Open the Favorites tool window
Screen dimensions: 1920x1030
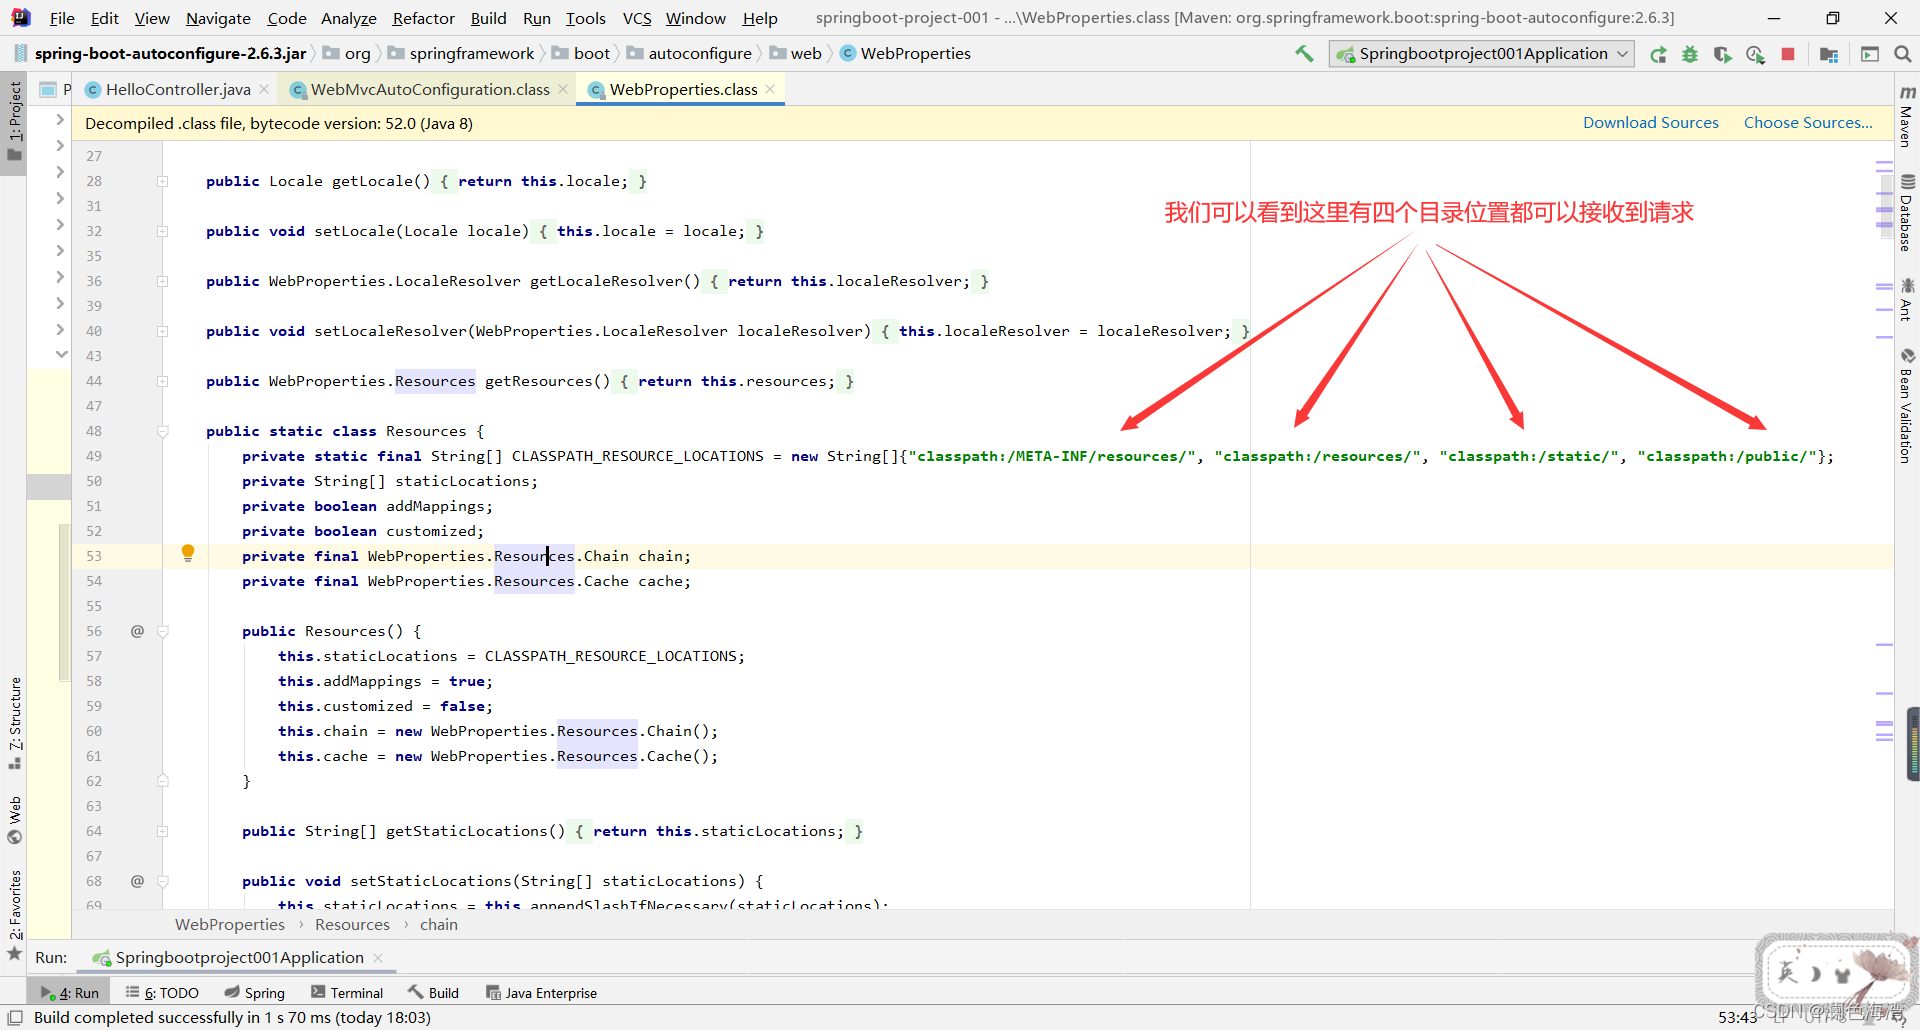coord(14,914)
